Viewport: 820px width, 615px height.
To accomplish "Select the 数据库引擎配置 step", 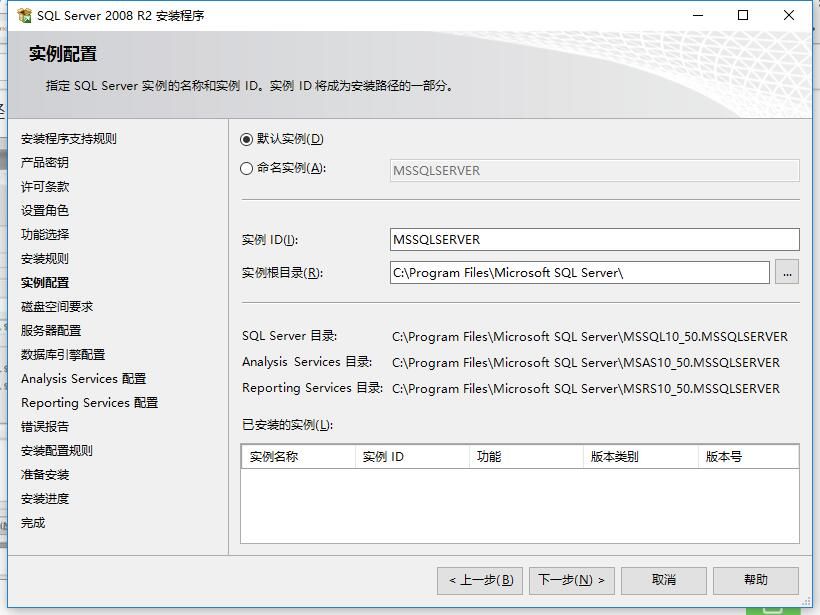I will (63, 355).
